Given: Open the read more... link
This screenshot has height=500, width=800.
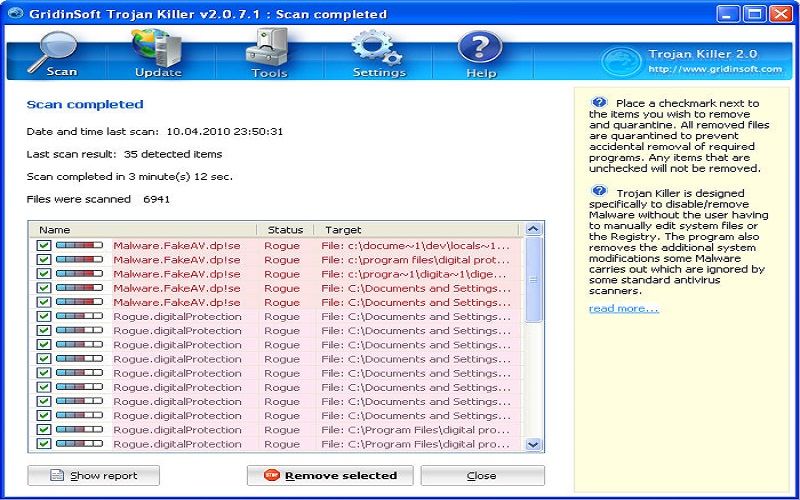Looking at the screenshot, I should click(x=623, y=308).
